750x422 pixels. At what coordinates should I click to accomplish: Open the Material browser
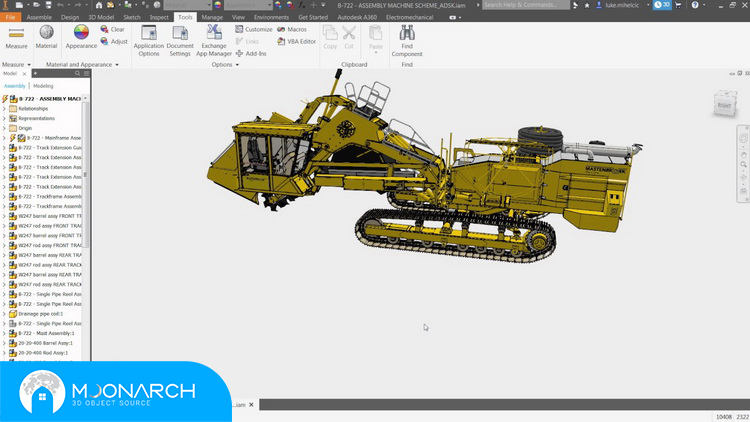pos(46,37)
